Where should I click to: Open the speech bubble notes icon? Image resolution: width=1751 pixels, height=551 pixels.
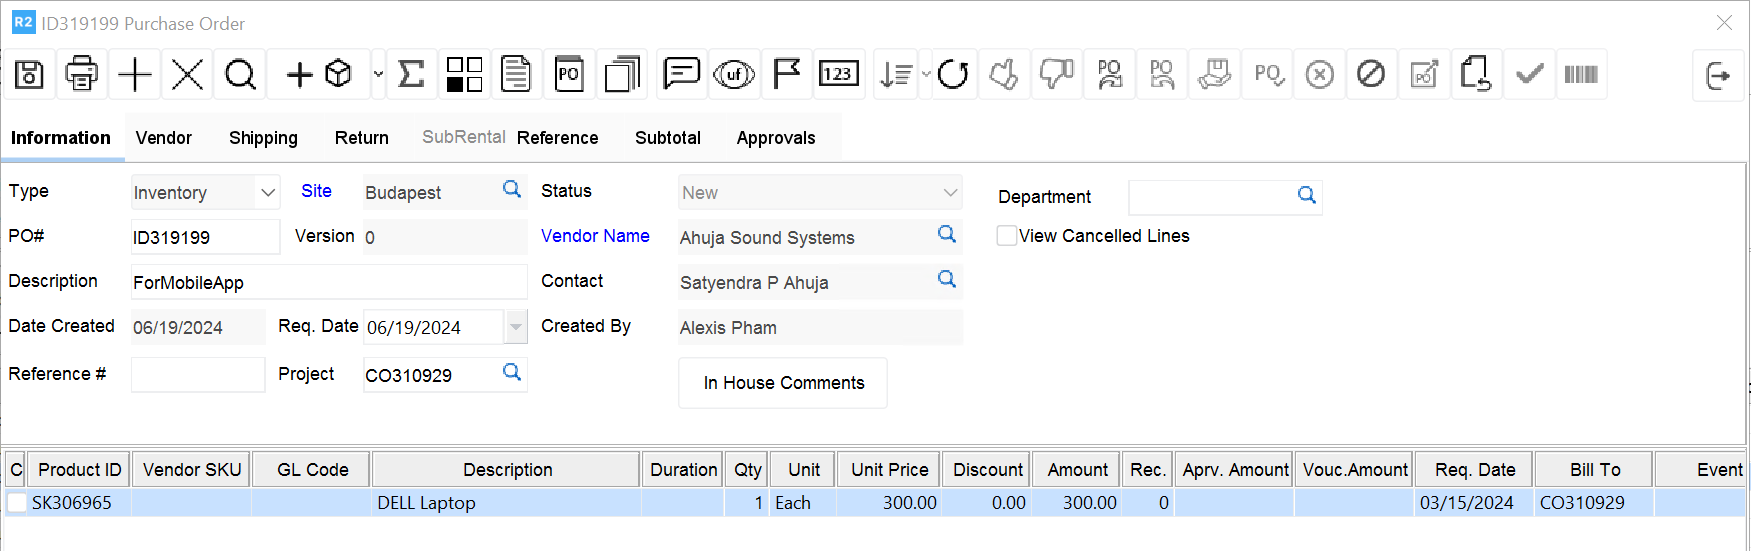[x=681, y=74]
